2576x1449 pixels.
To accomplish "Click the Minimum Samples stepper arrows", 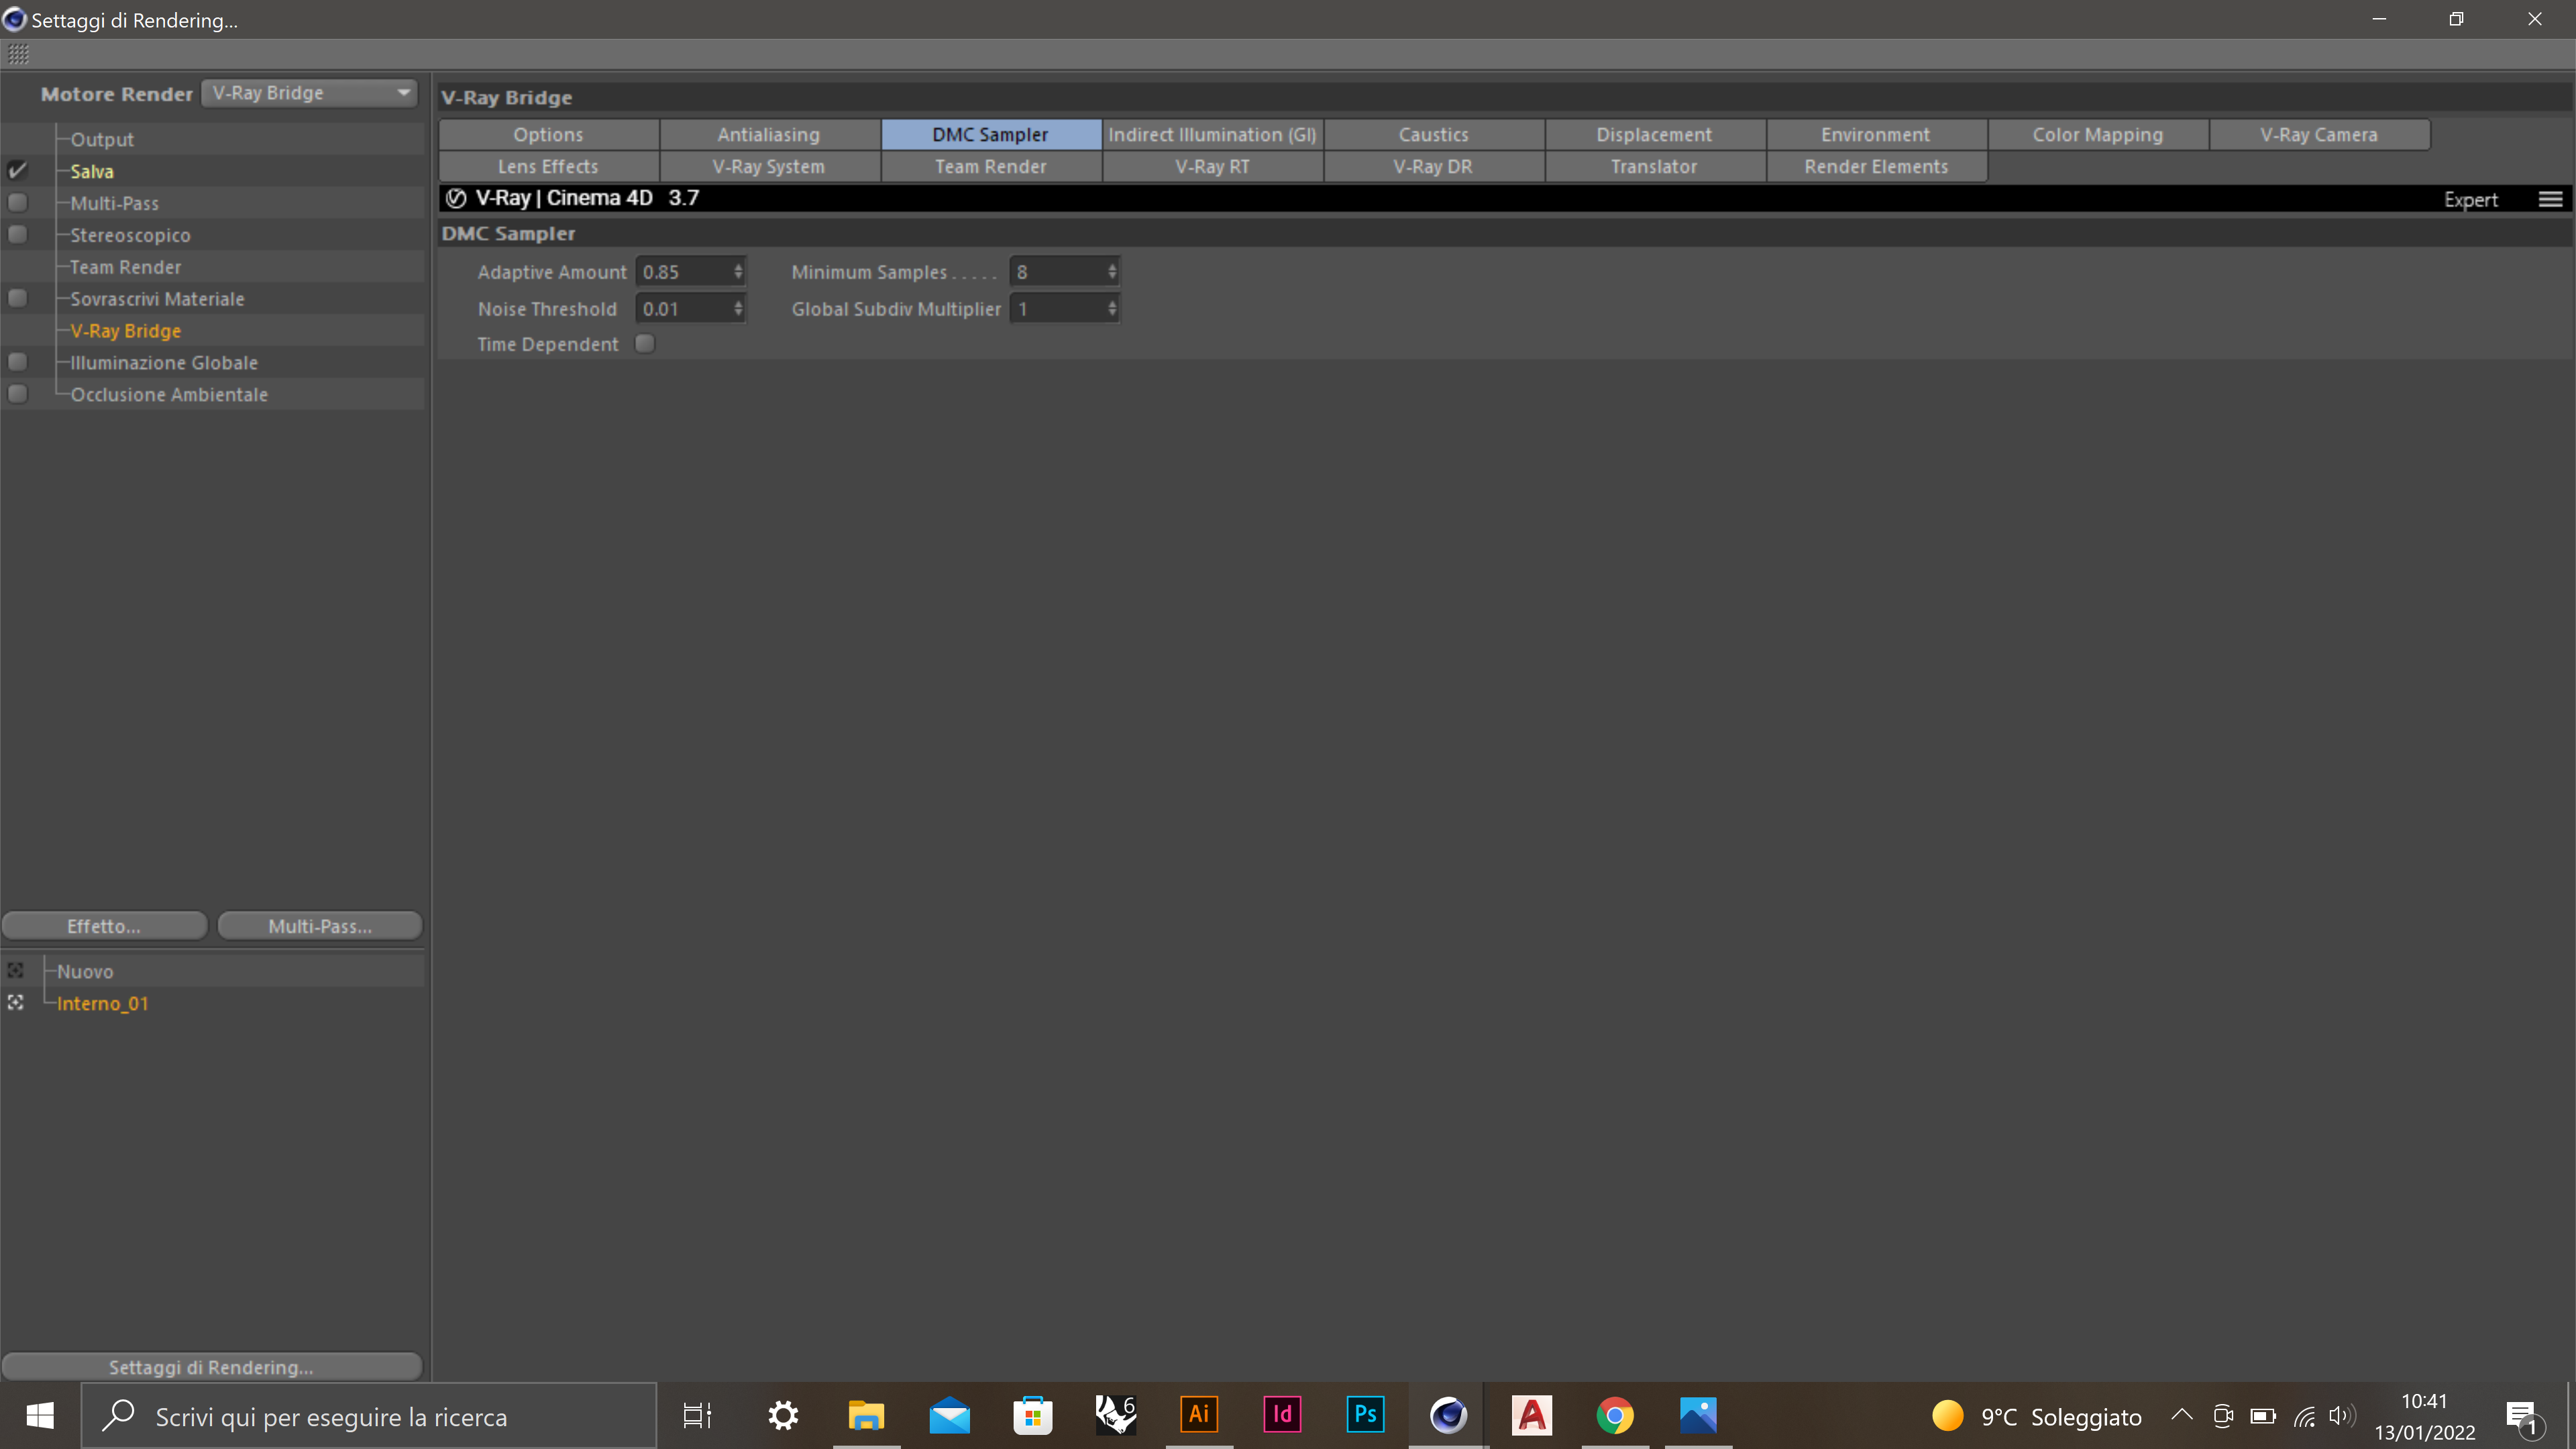I will [x=1111, y=272].
